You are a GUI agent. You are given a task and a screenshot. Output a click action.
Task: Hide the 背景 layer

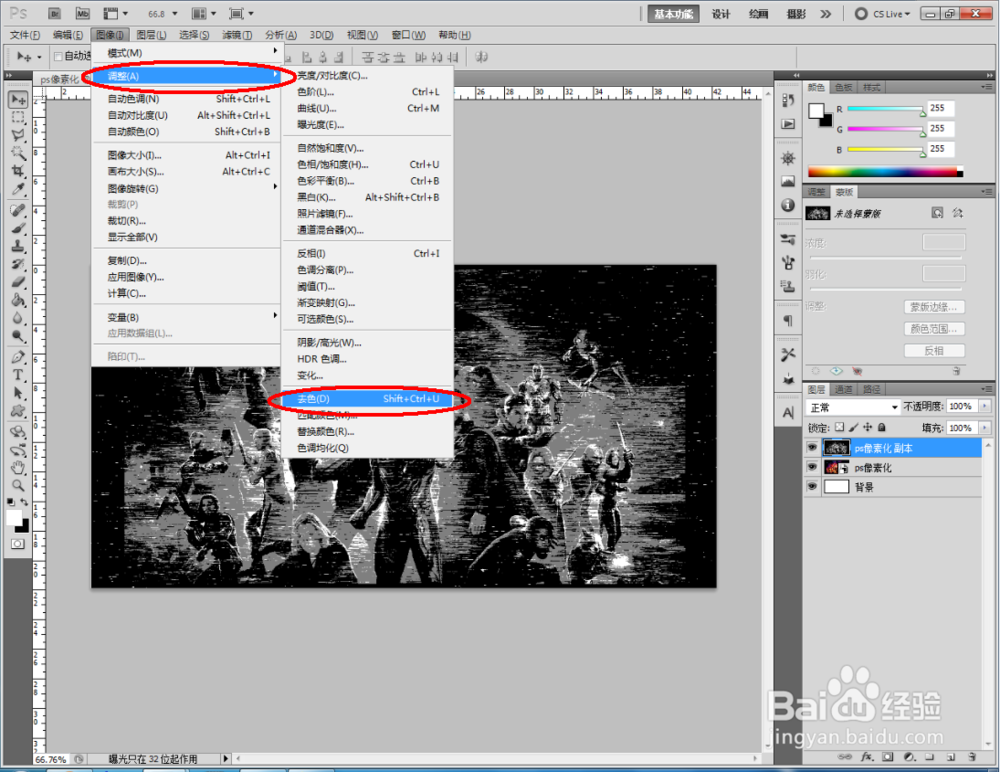tap(812, 486)
